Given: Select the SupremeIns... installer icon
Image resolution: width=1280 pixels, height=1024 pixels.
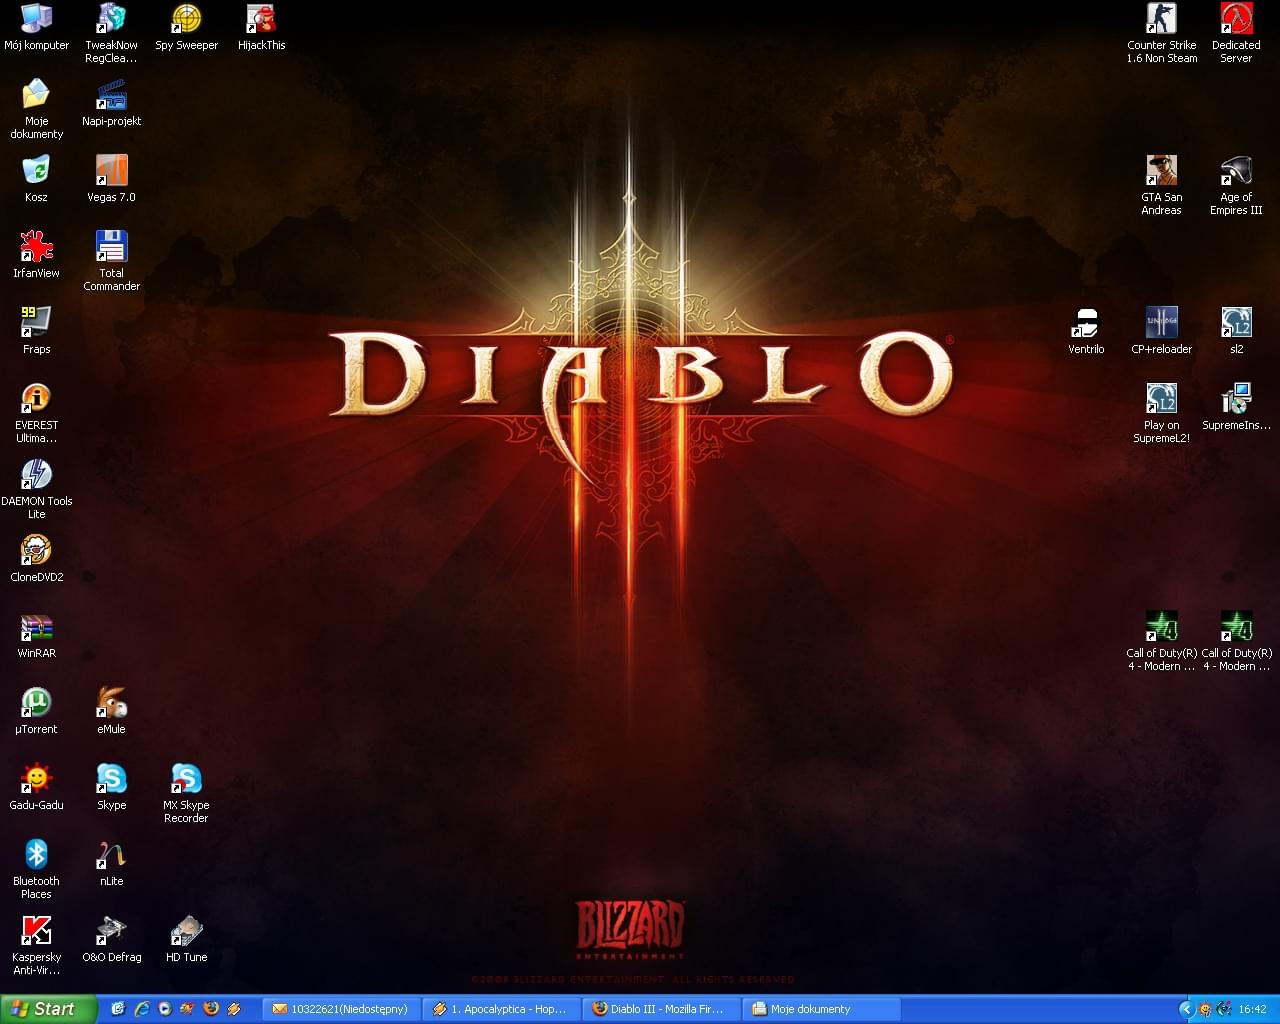Looking at the screenshot, I should point(1236,407).
